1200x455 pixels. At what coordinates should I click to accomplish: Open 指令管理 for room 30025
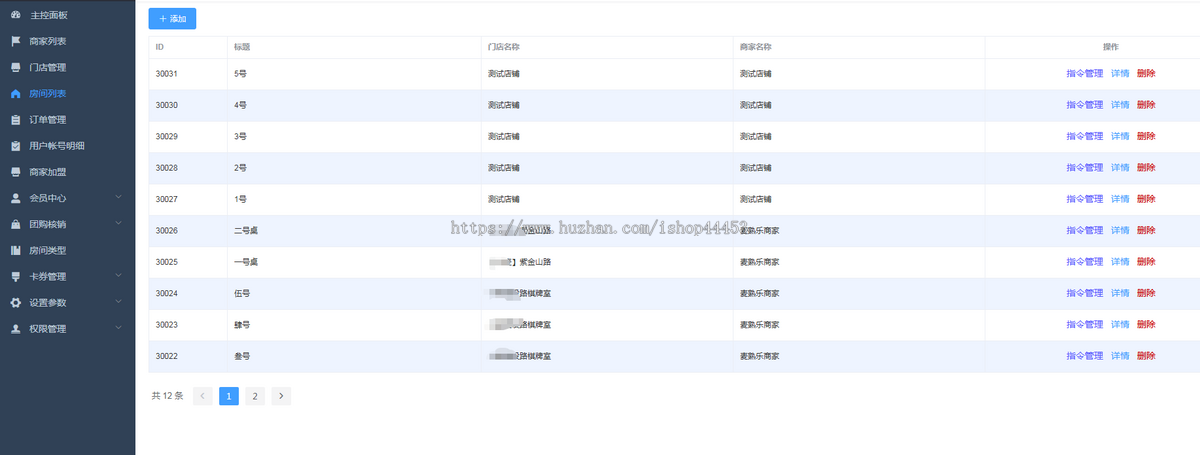coord(1084,262)
